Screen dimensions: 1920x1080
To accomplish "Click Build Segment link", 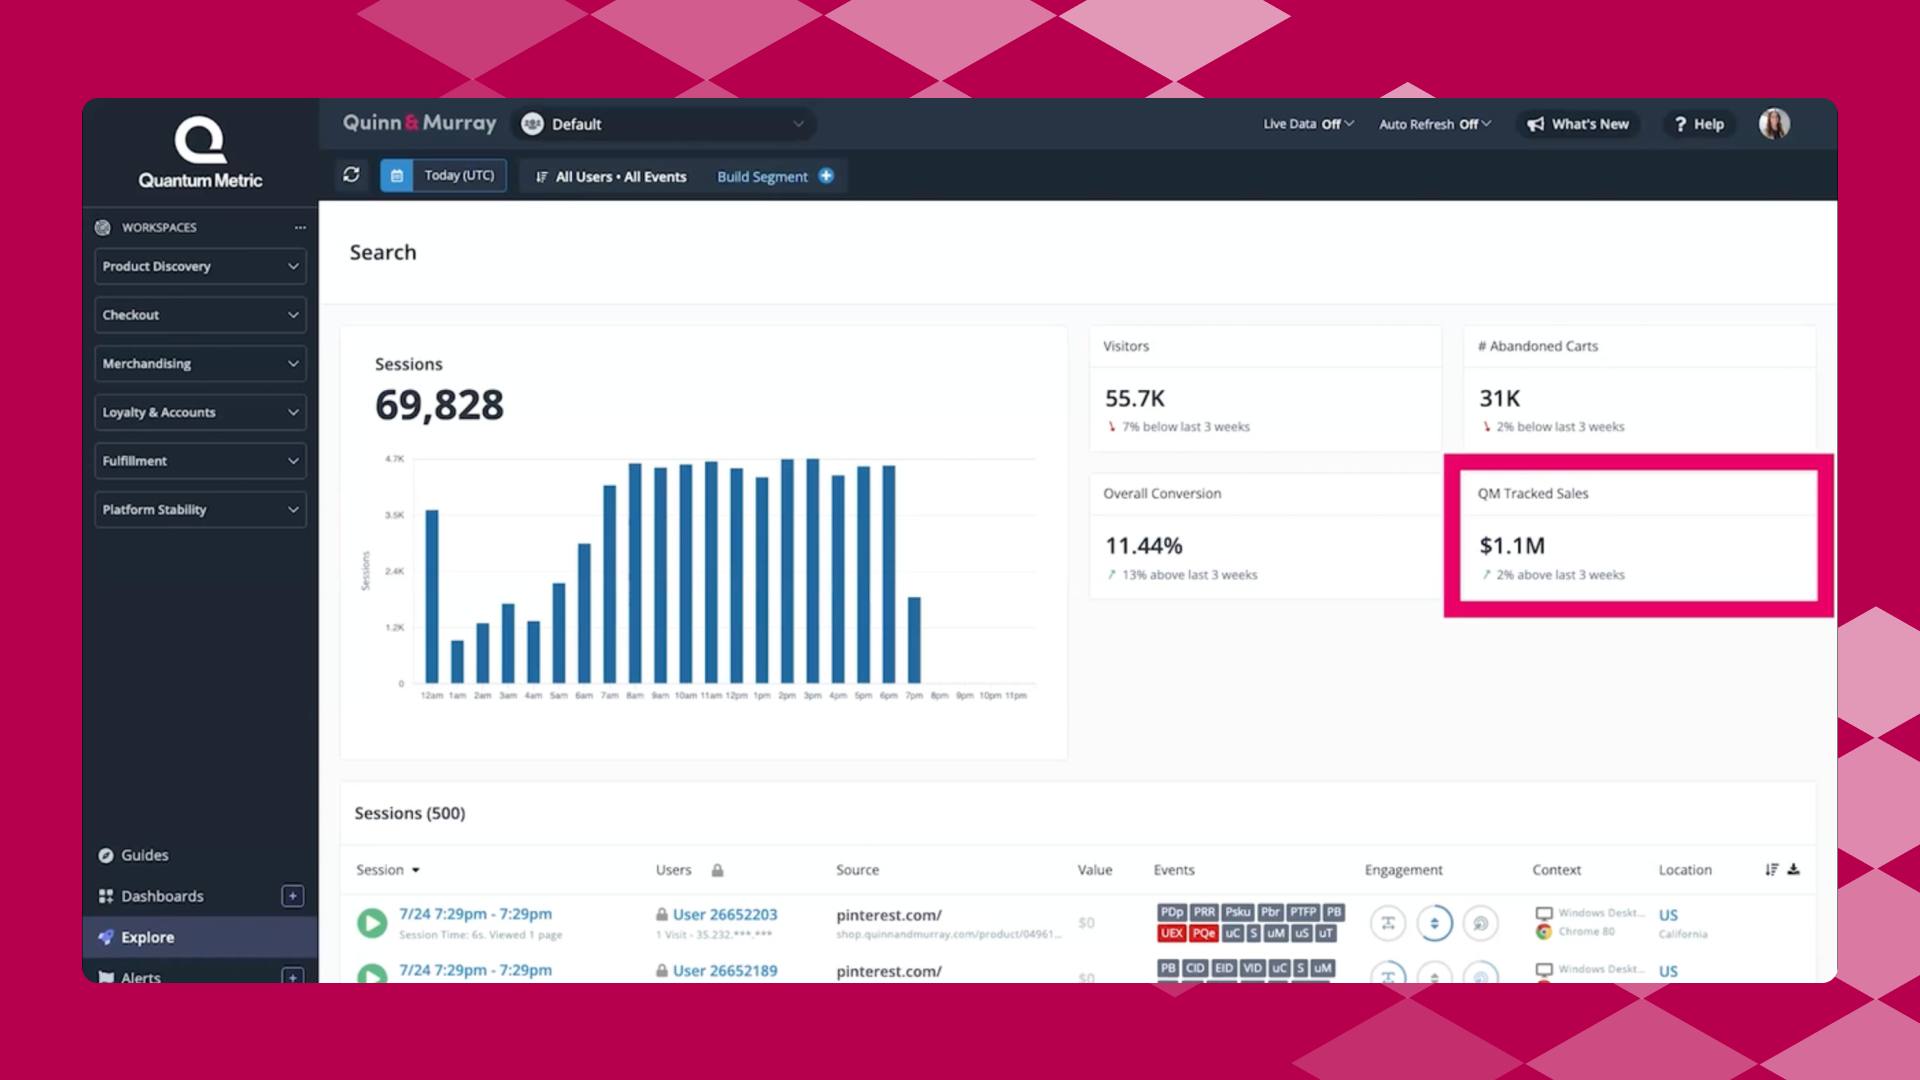I will 762,177.
